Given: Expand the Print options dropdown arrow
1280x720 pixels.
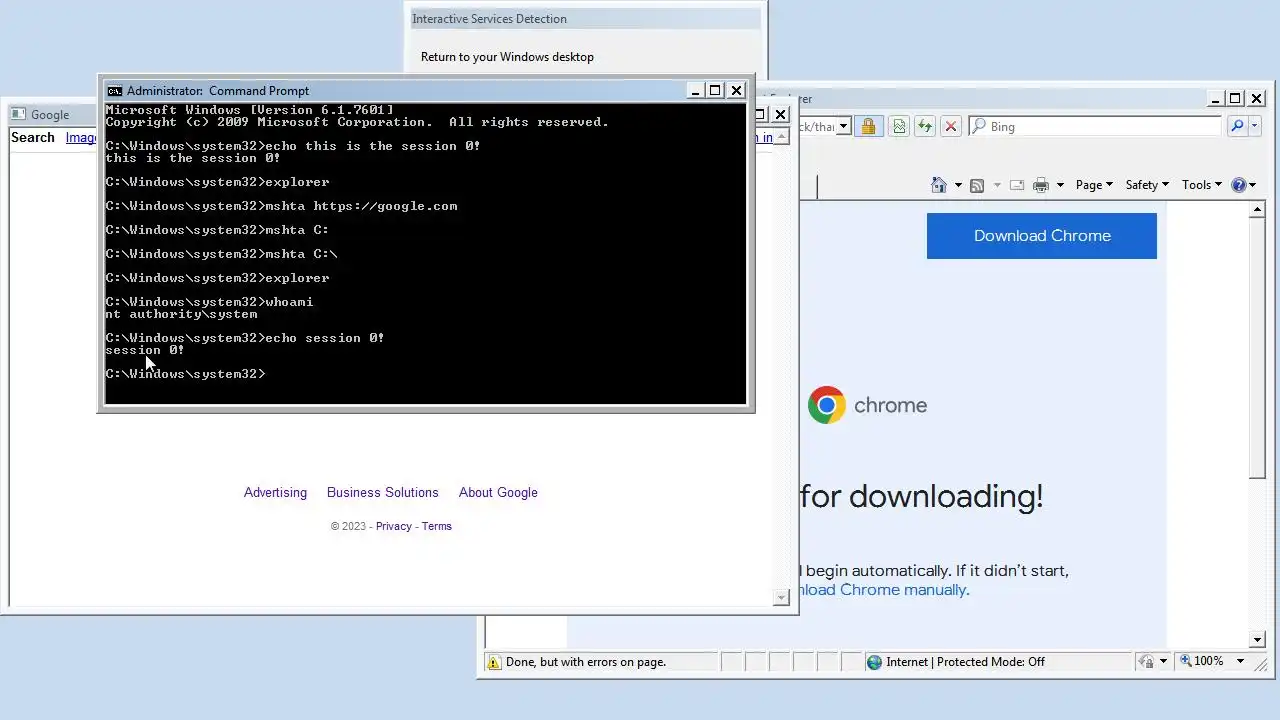Looking at the screenshot, I should pyautogui.click(x=1060, y=185).
